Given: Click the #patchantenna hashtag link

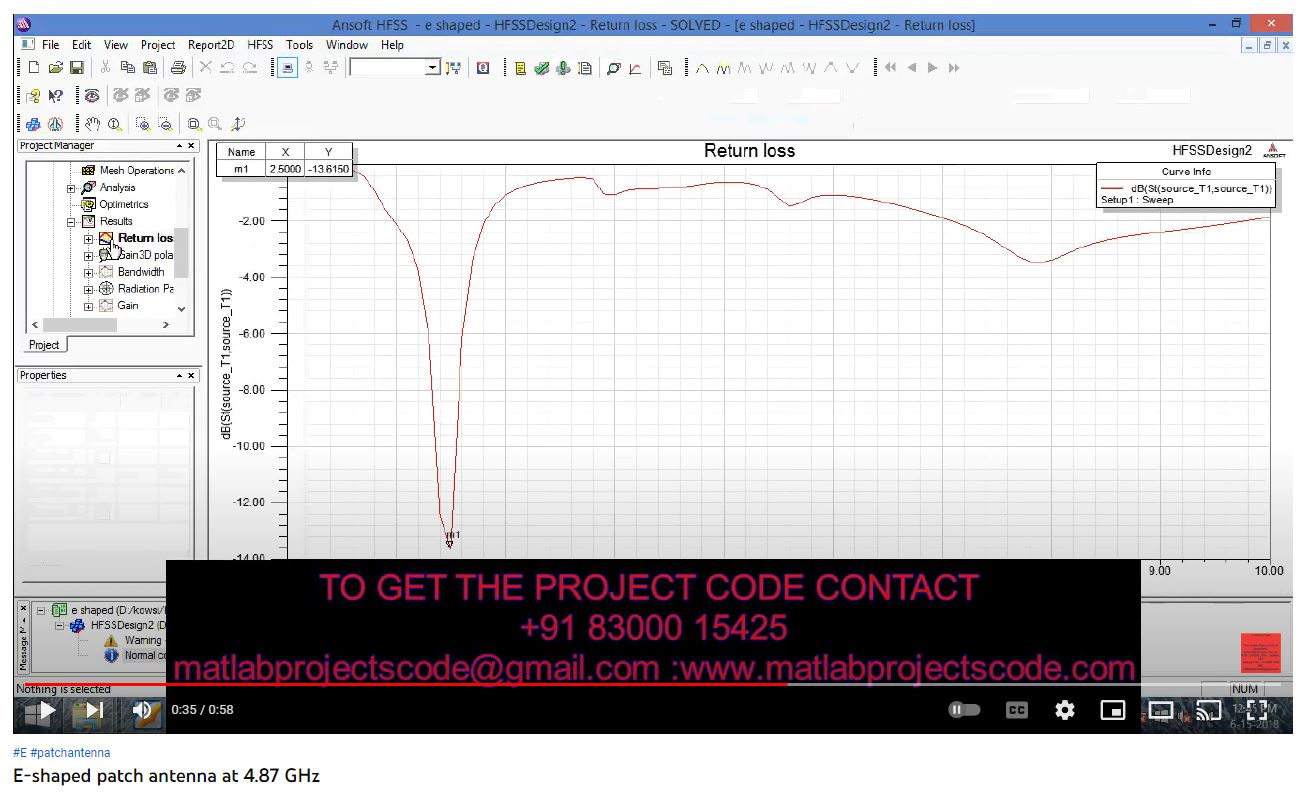Looking at the screenshot, I should (70, 753).
